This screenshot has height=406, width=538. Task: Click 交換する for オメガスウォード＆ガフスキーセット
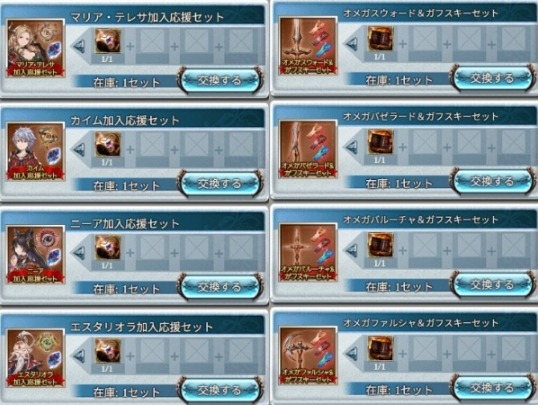(492, 79)
